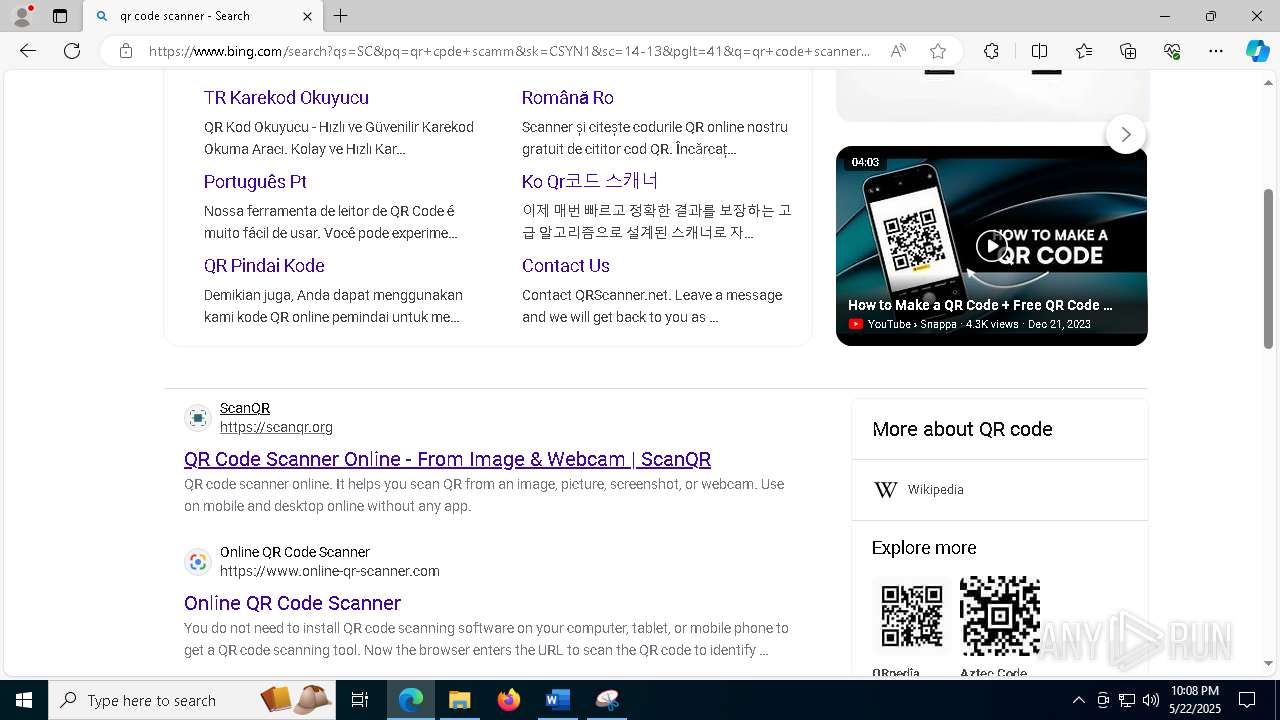1280x720 pixels.
Task: Open the How to Make a QR Code video title
Action: [980, 305]
